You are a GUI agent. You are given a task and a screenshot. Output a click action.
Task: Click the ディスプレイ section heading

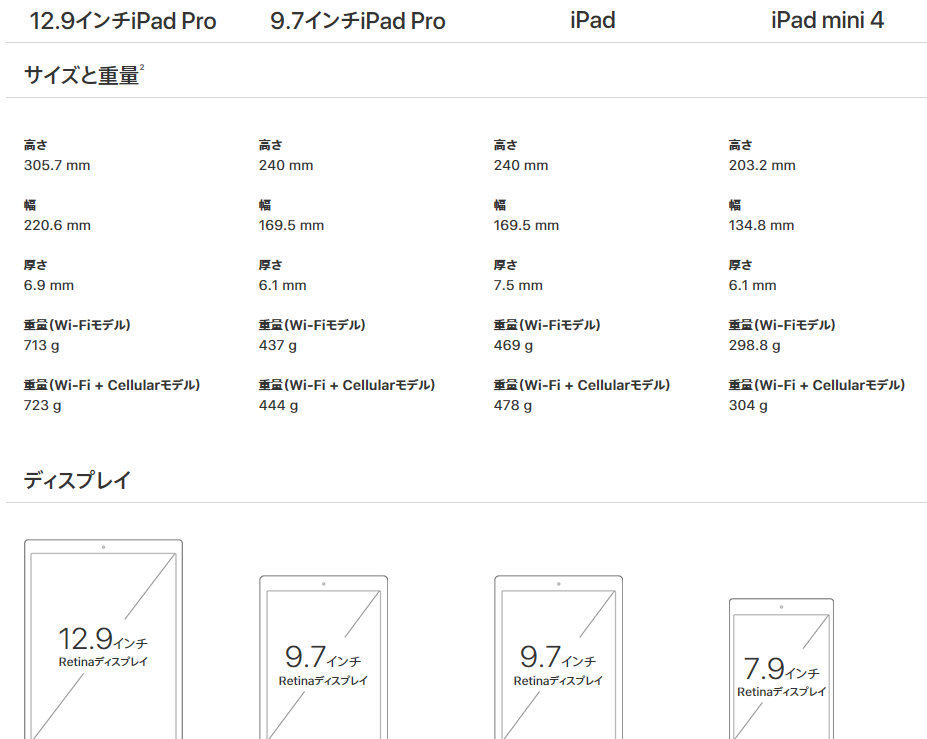[77, 480]
